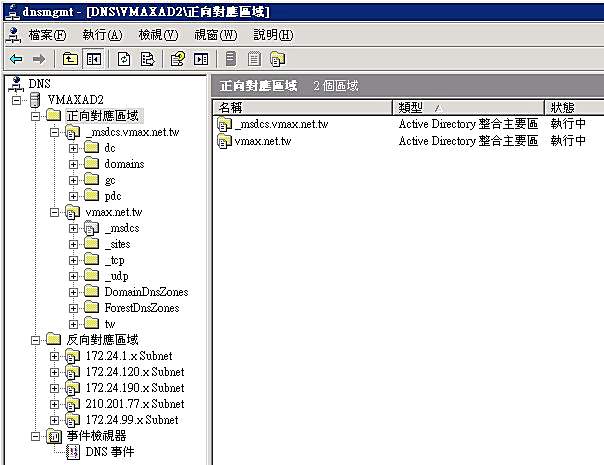604x465 pixels.
Task: Expand the pdc folder node
Action: [73, 196]
